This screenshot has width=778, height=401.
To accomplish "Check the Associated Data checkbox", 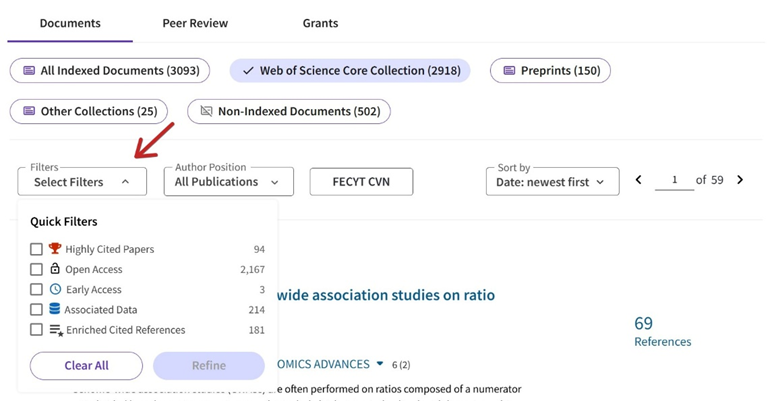I will coord(36,310).
